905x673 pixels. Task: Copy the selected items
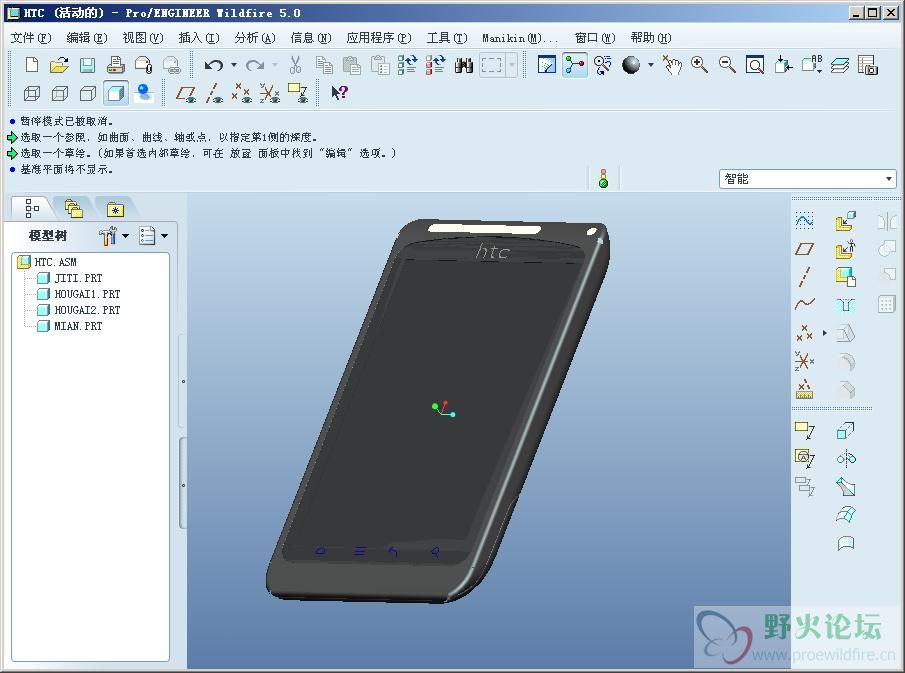(x=324, y=65)
